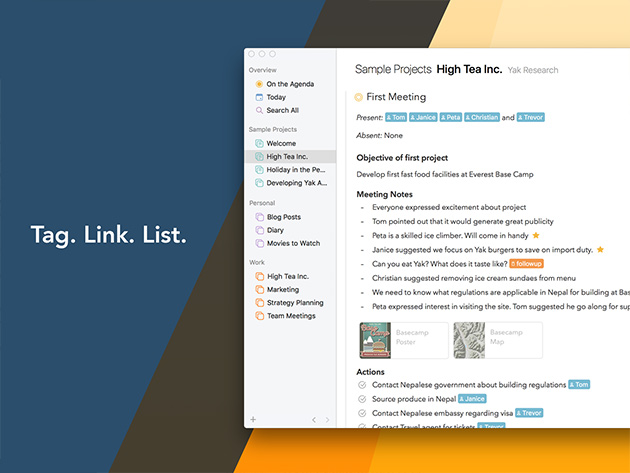Open the Basecamp Map attachment
The width and height of the screenshot is (630, 473).
coord(498,340)
